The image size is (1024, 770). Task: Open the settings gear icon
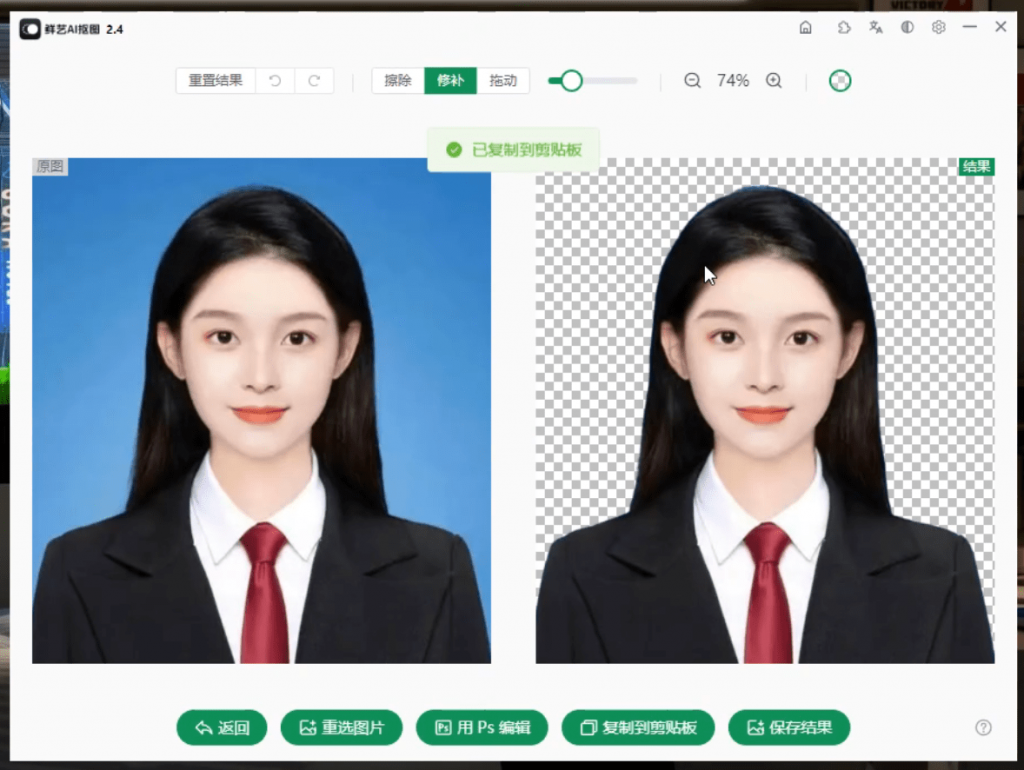click(x=938, y=27)
